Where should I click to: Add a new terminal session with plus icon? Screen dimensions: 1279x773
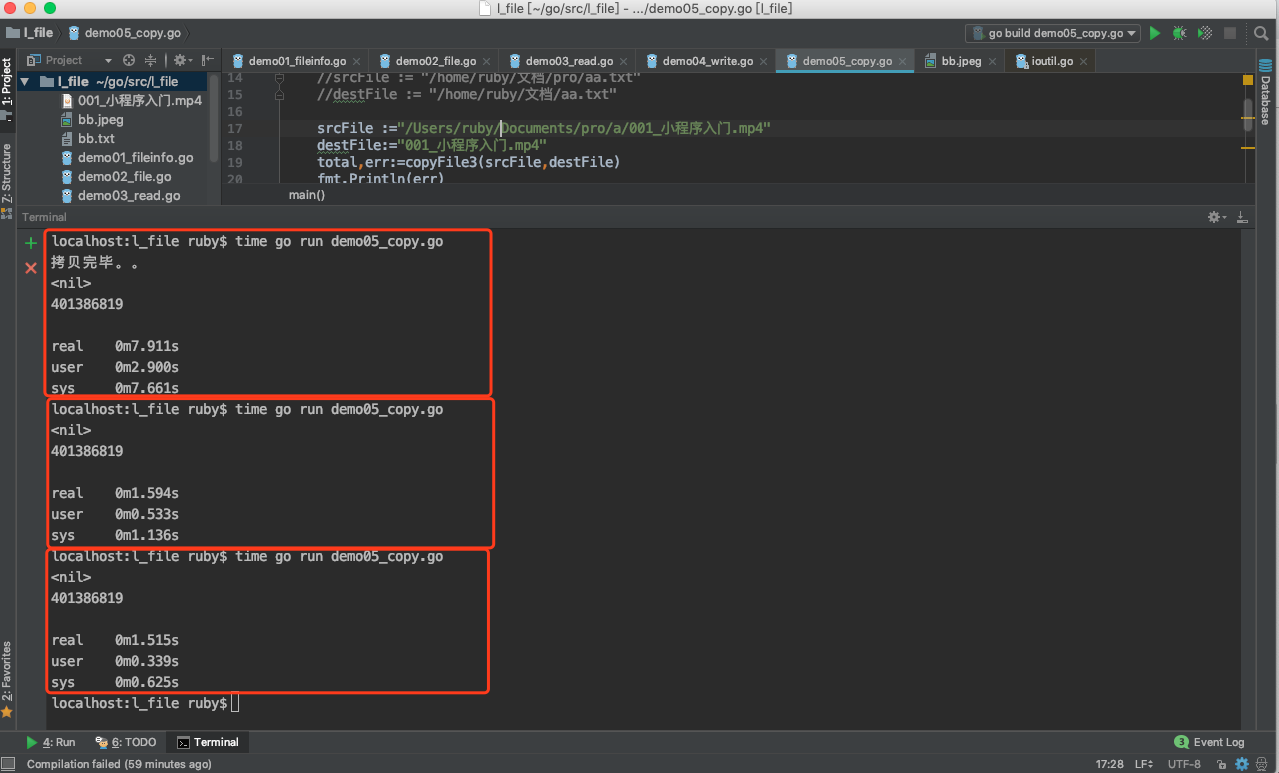click(31, 243)
